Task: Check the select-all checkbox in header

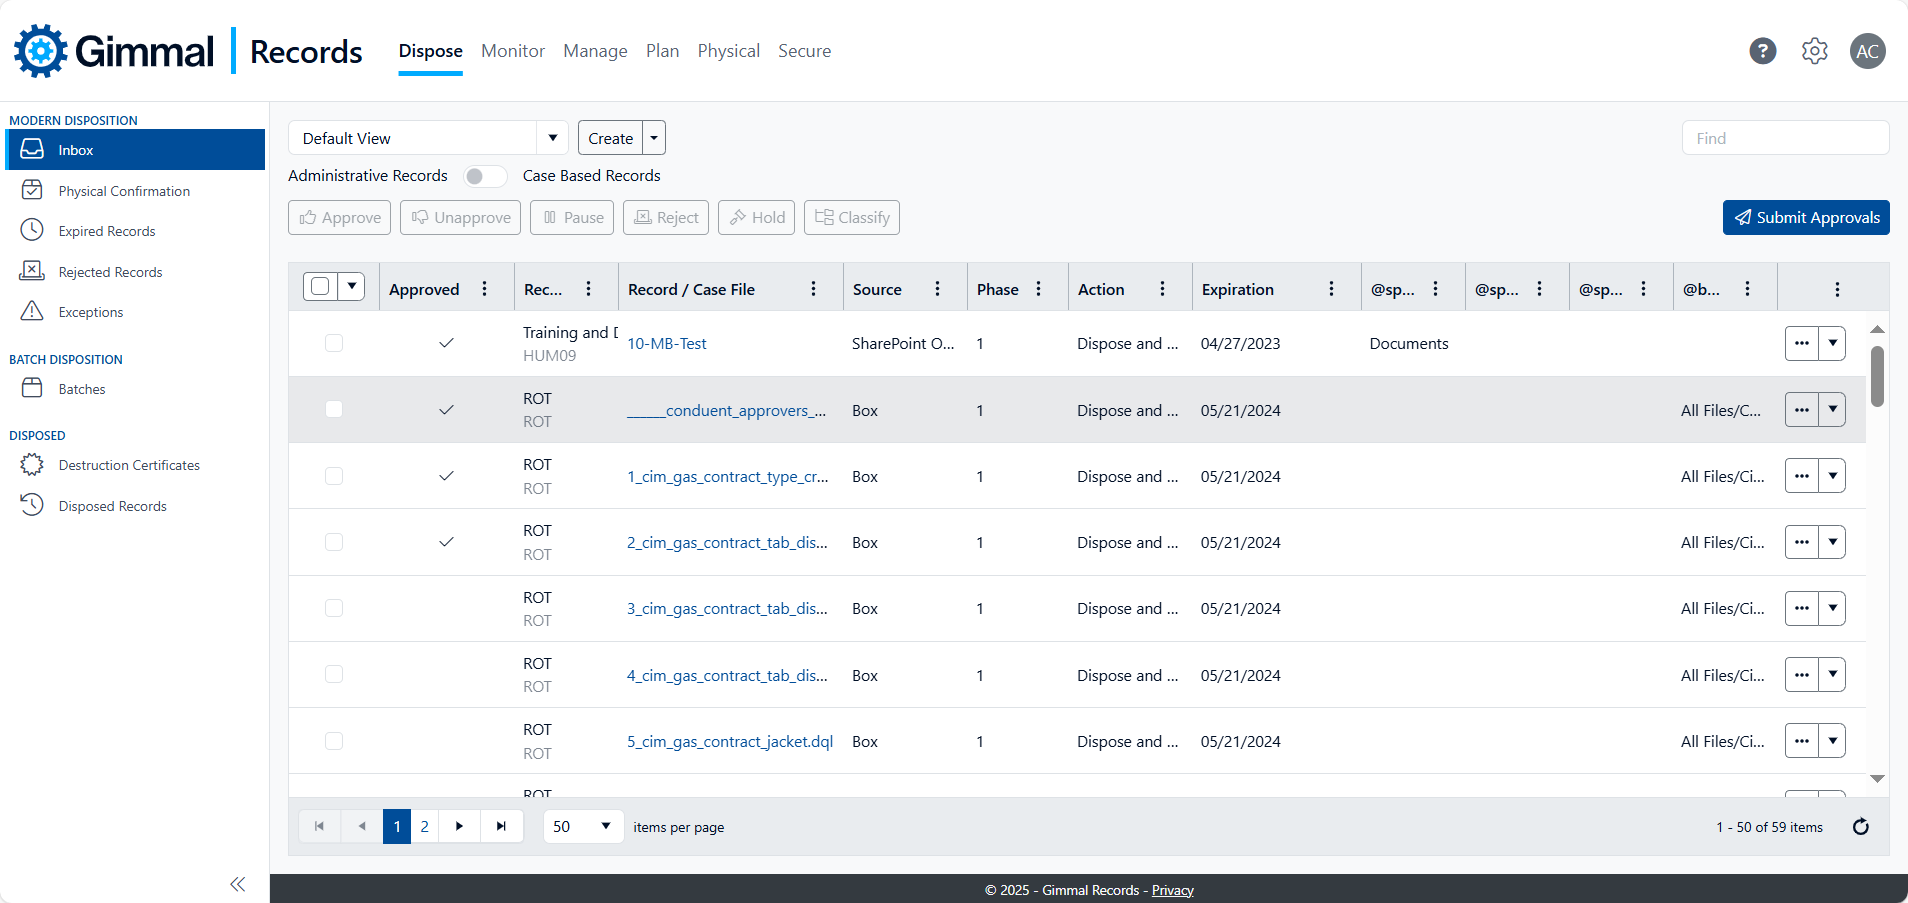Action: point(320,287)
